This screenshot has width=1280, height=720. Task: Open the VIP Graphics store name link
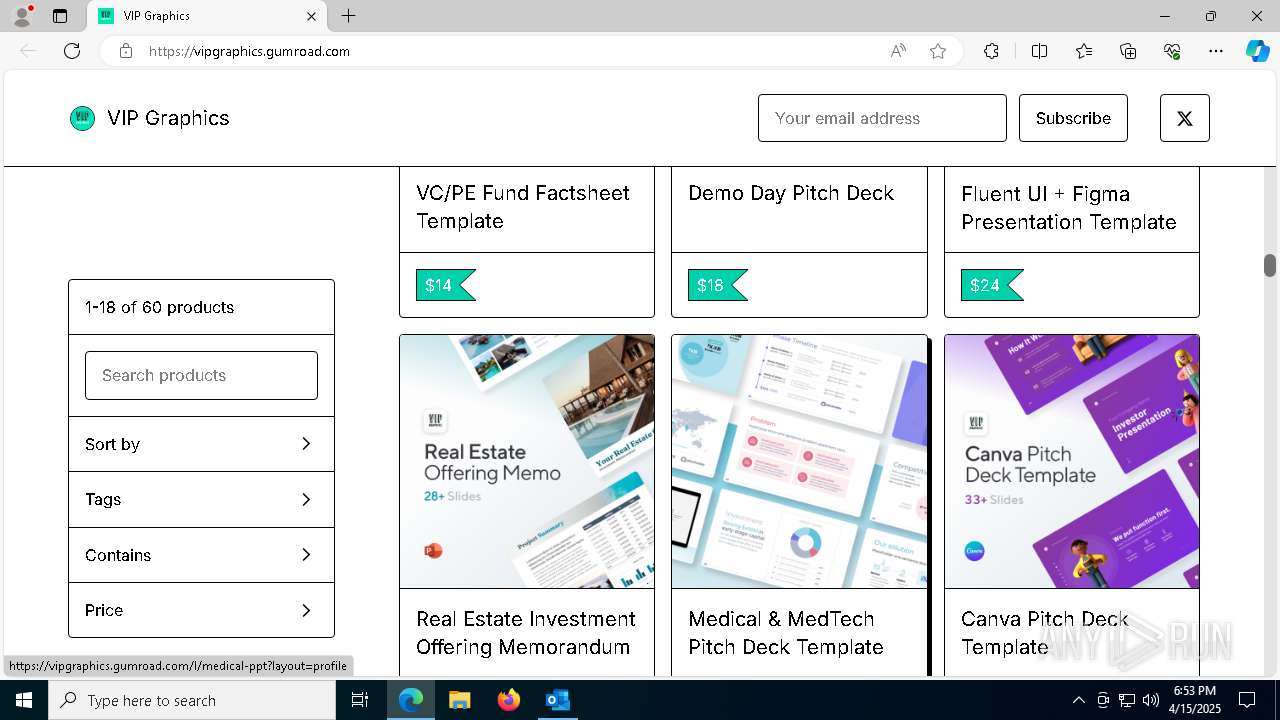point(168,118)
